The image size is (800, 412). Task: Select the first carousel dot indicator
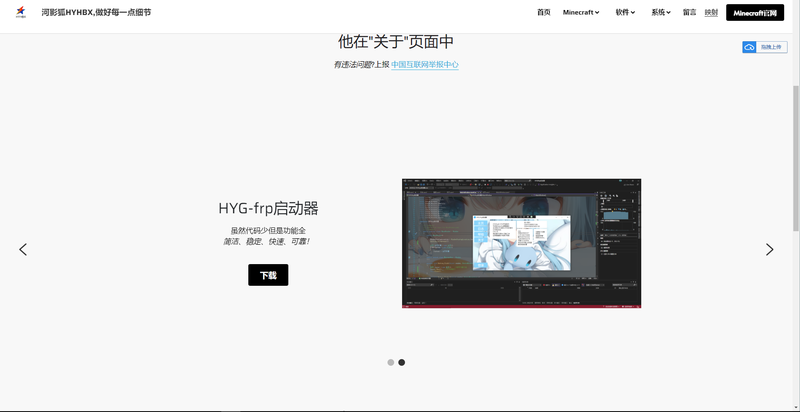pos(391,363)
